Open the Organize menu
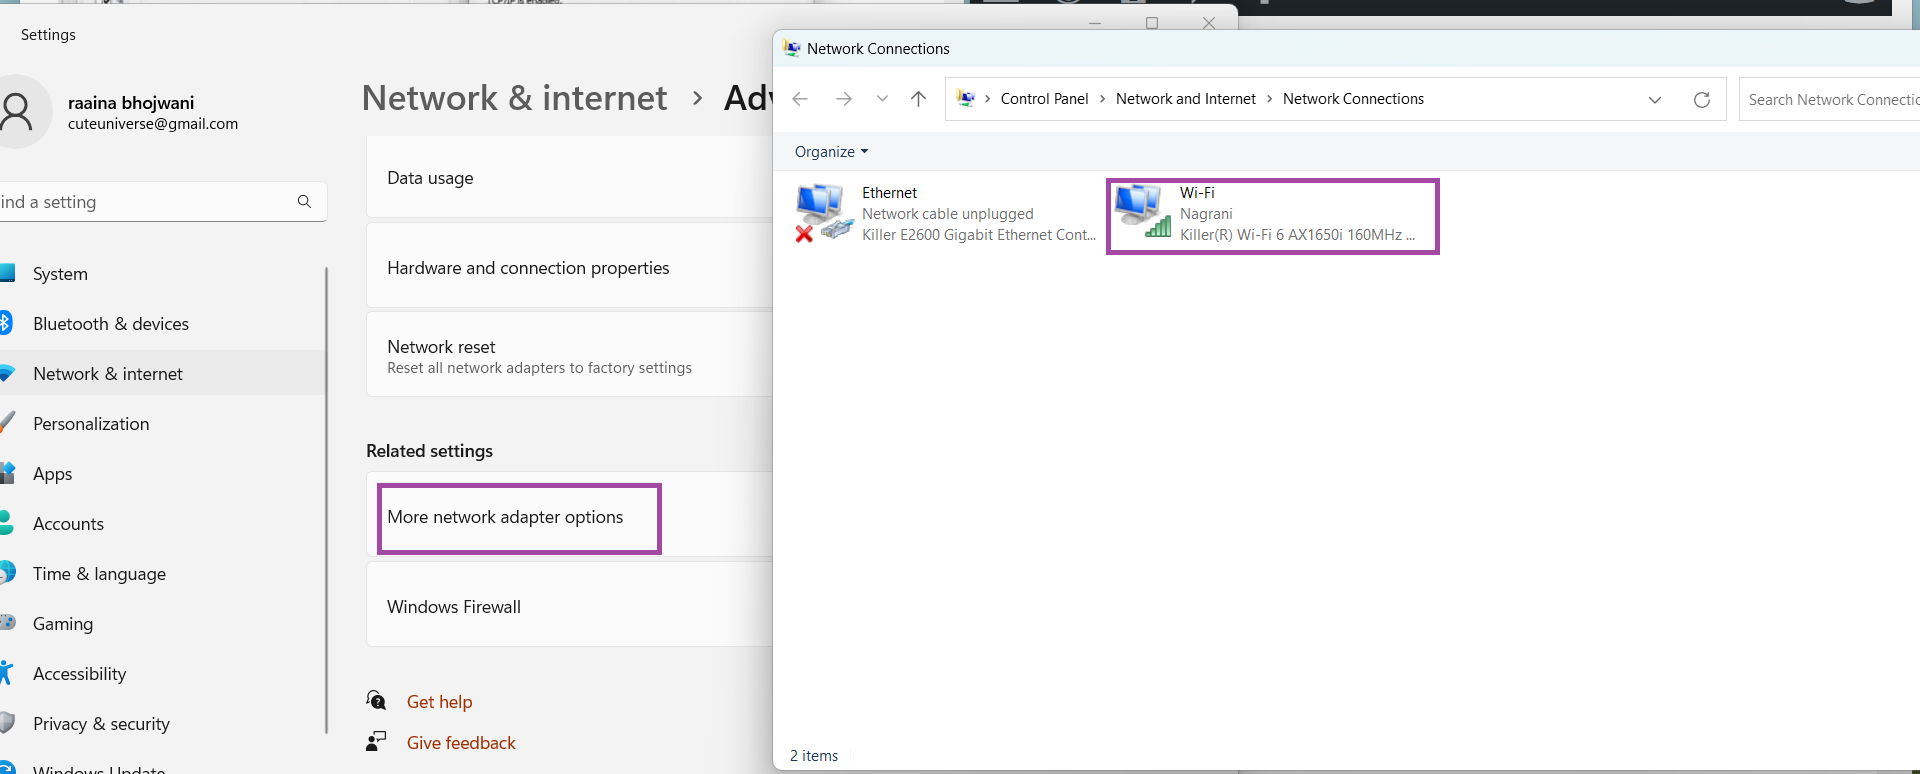This screenshot has height=774, width=1920. pos(832,152)
